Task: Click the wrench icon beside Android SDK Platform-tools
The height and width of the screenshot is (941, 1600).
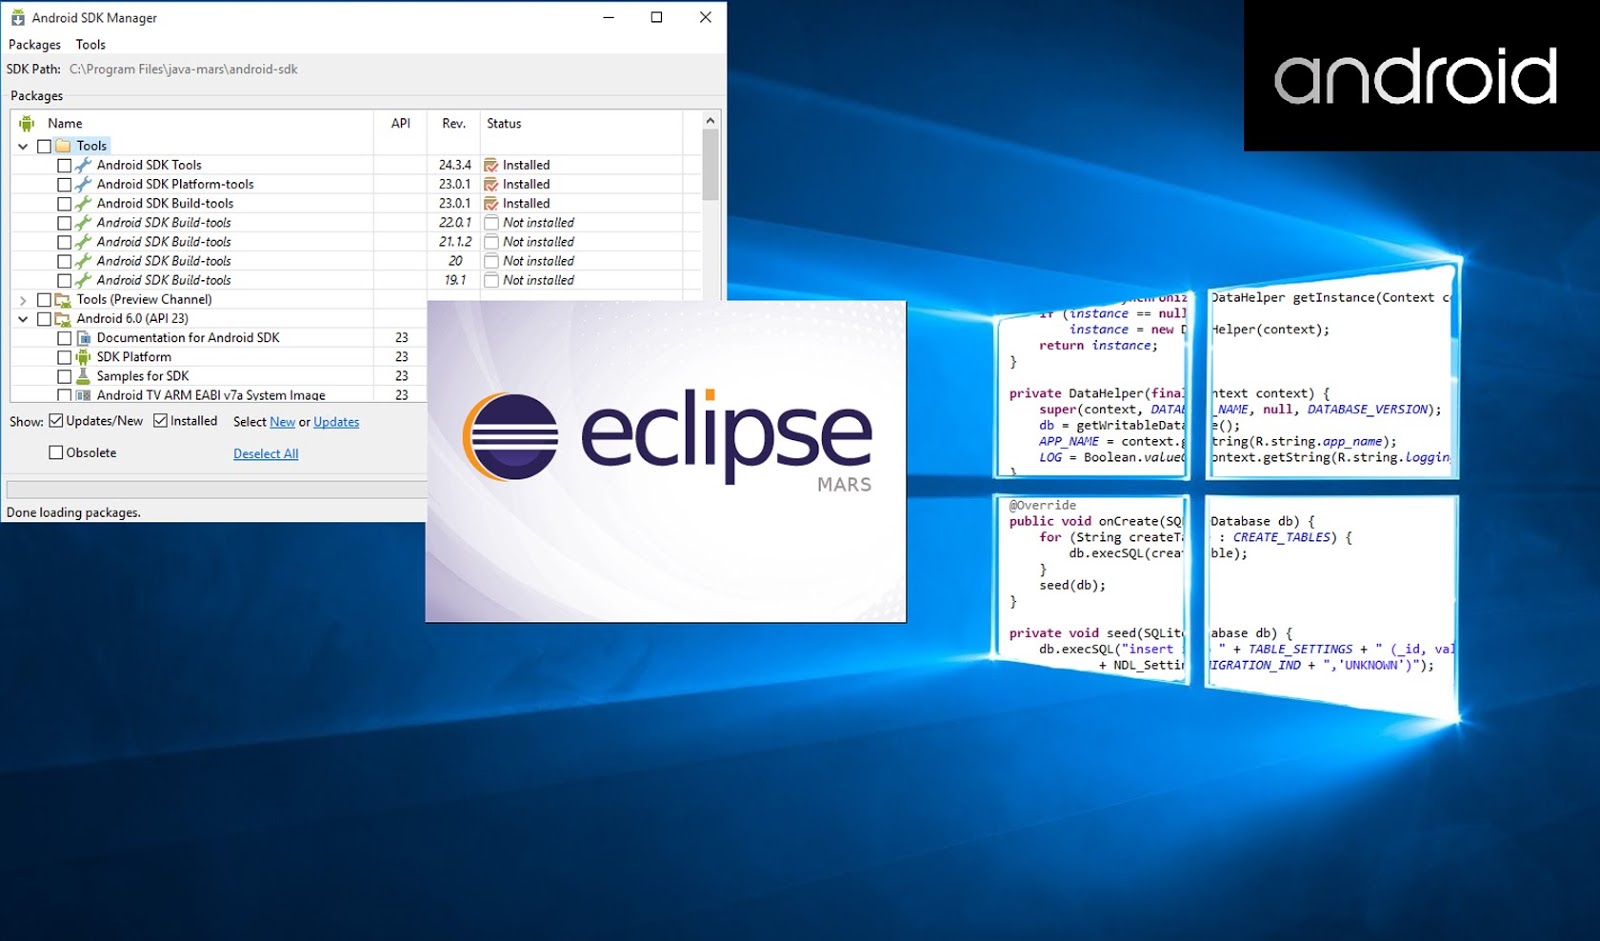Action: pos(83,184)
